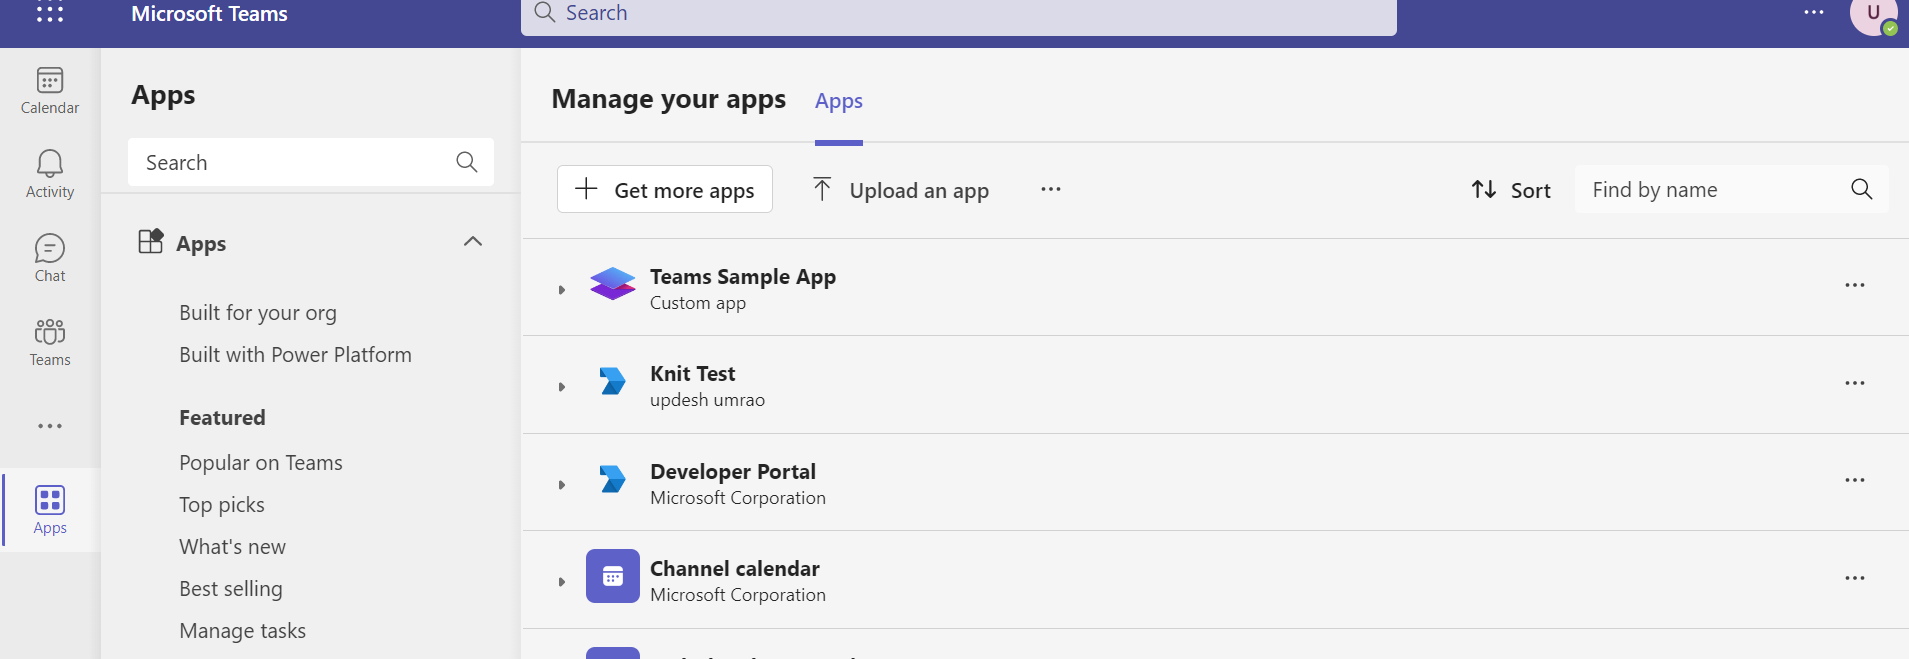Switch to the Apps tab

coord(839,101)
